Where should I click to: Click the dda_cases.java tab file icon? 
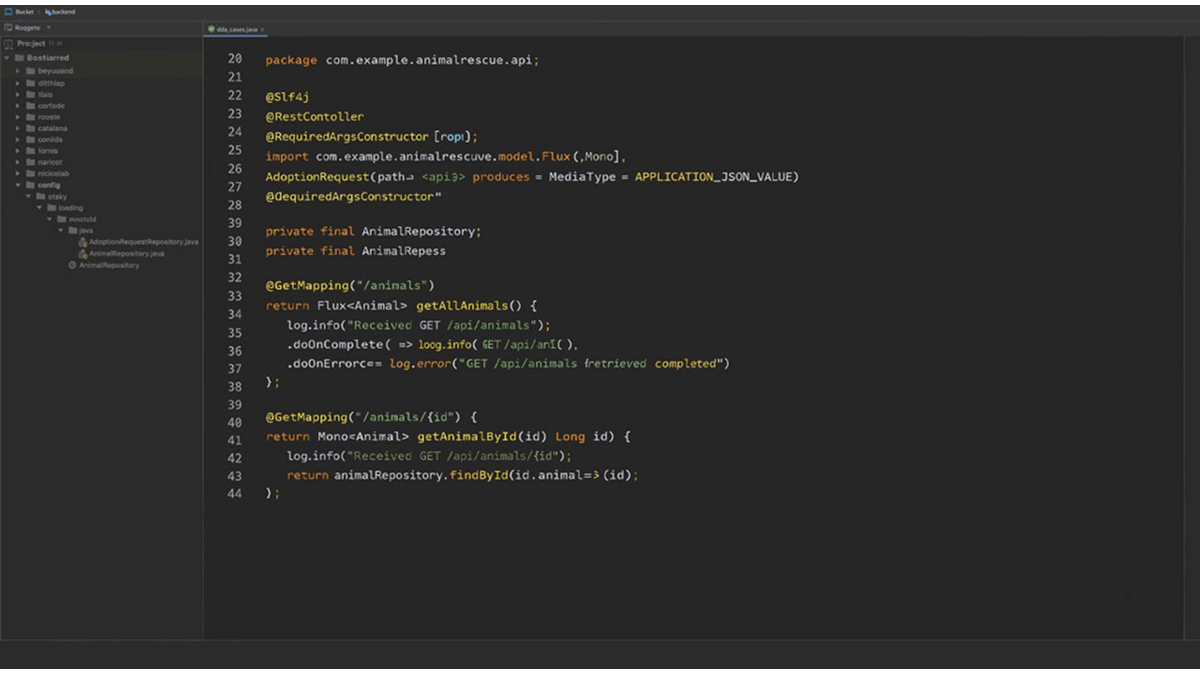211,29
